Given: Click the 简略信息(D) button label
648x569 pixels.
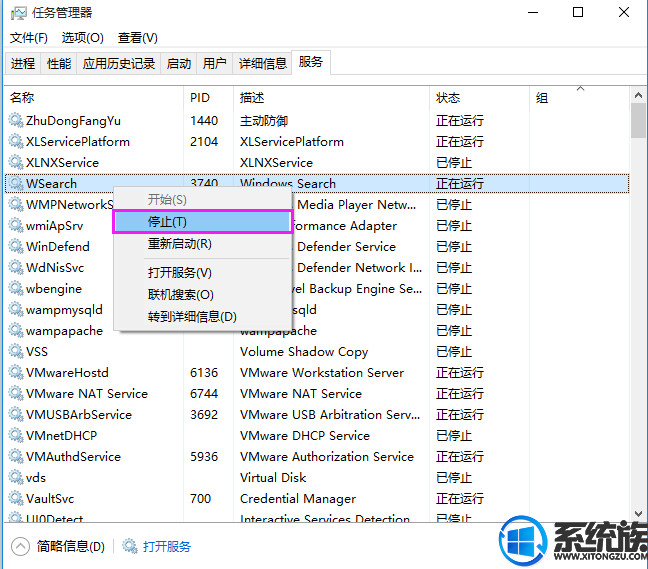Looking at the screenshot, I should click(x=71, y=547).
